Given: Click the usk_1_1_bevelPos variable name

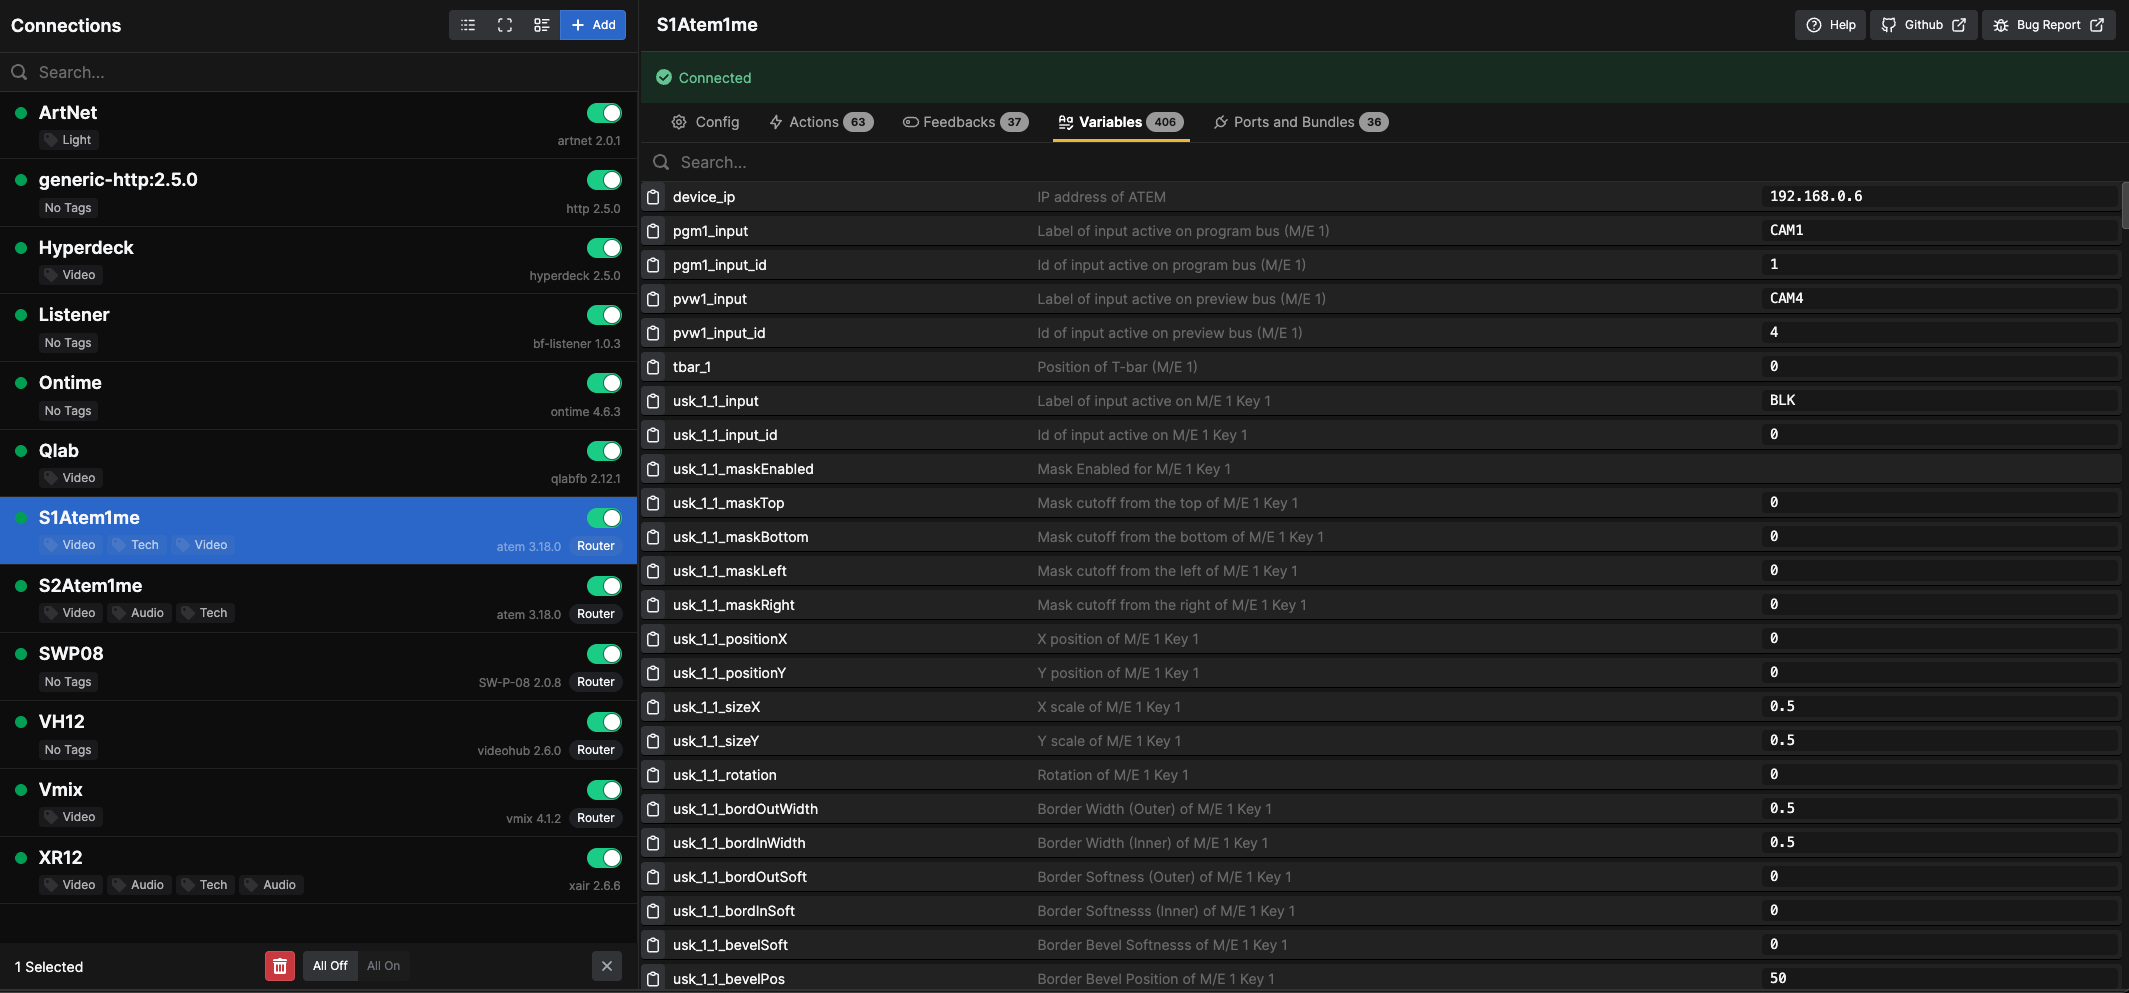Looking at the screenshot, I should 729,979.
